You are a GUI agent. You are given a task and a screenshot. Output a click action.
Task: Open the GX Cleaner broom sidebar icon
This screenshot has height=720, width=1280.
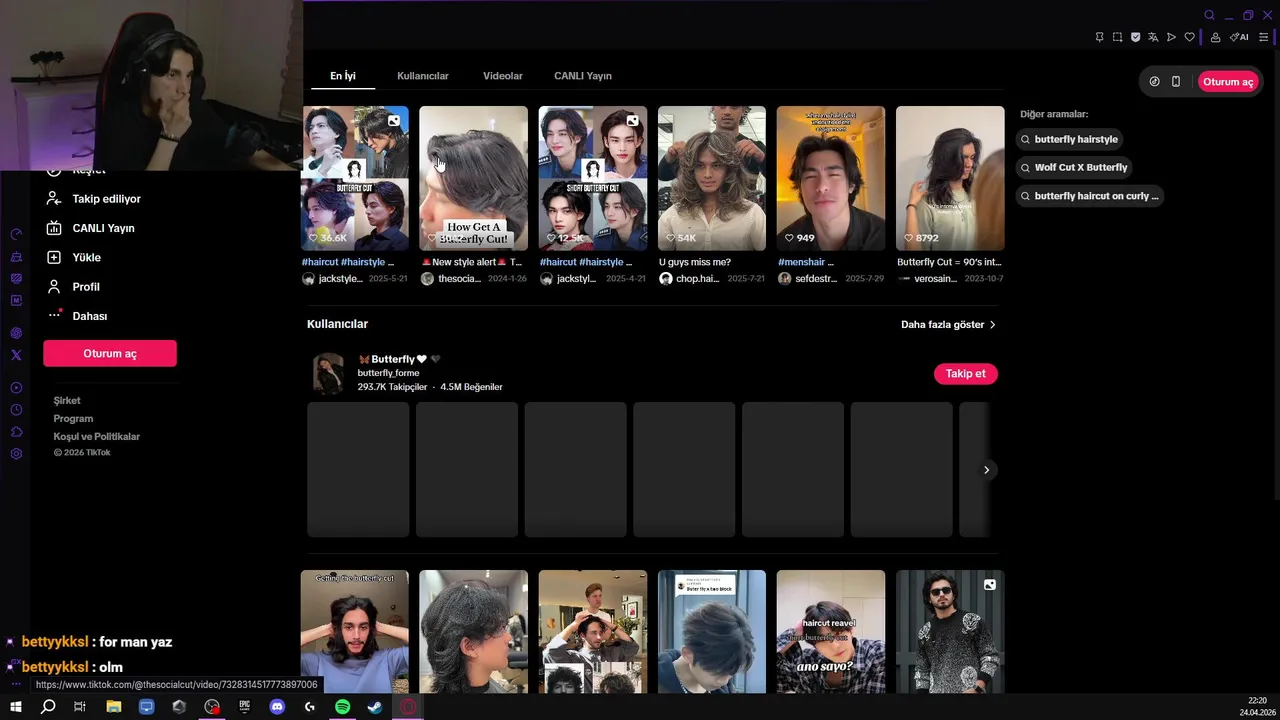point(16,256)
